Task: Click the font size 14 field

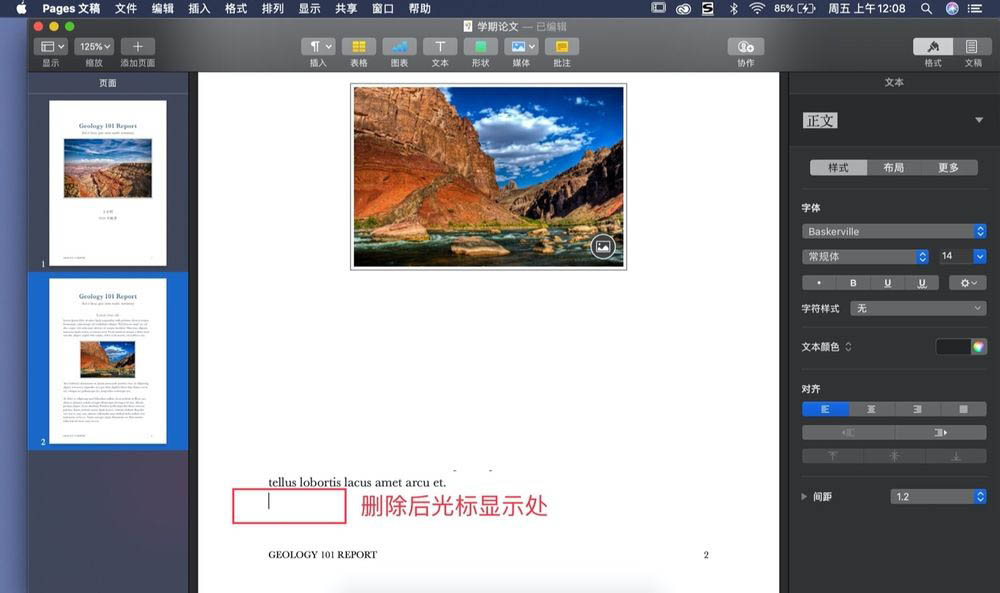Action: (x=955, y=256)
